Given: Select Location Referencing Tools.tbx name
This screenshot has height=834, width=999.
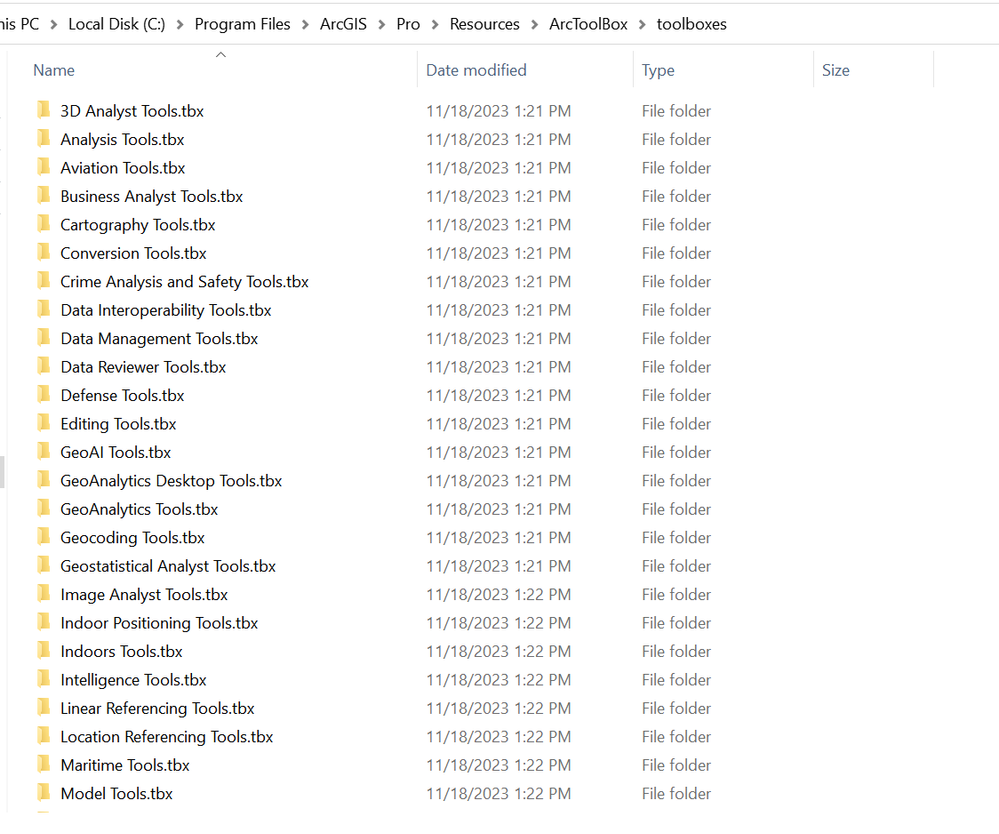Looking at the screenshot, I should [x=167, y=737].
